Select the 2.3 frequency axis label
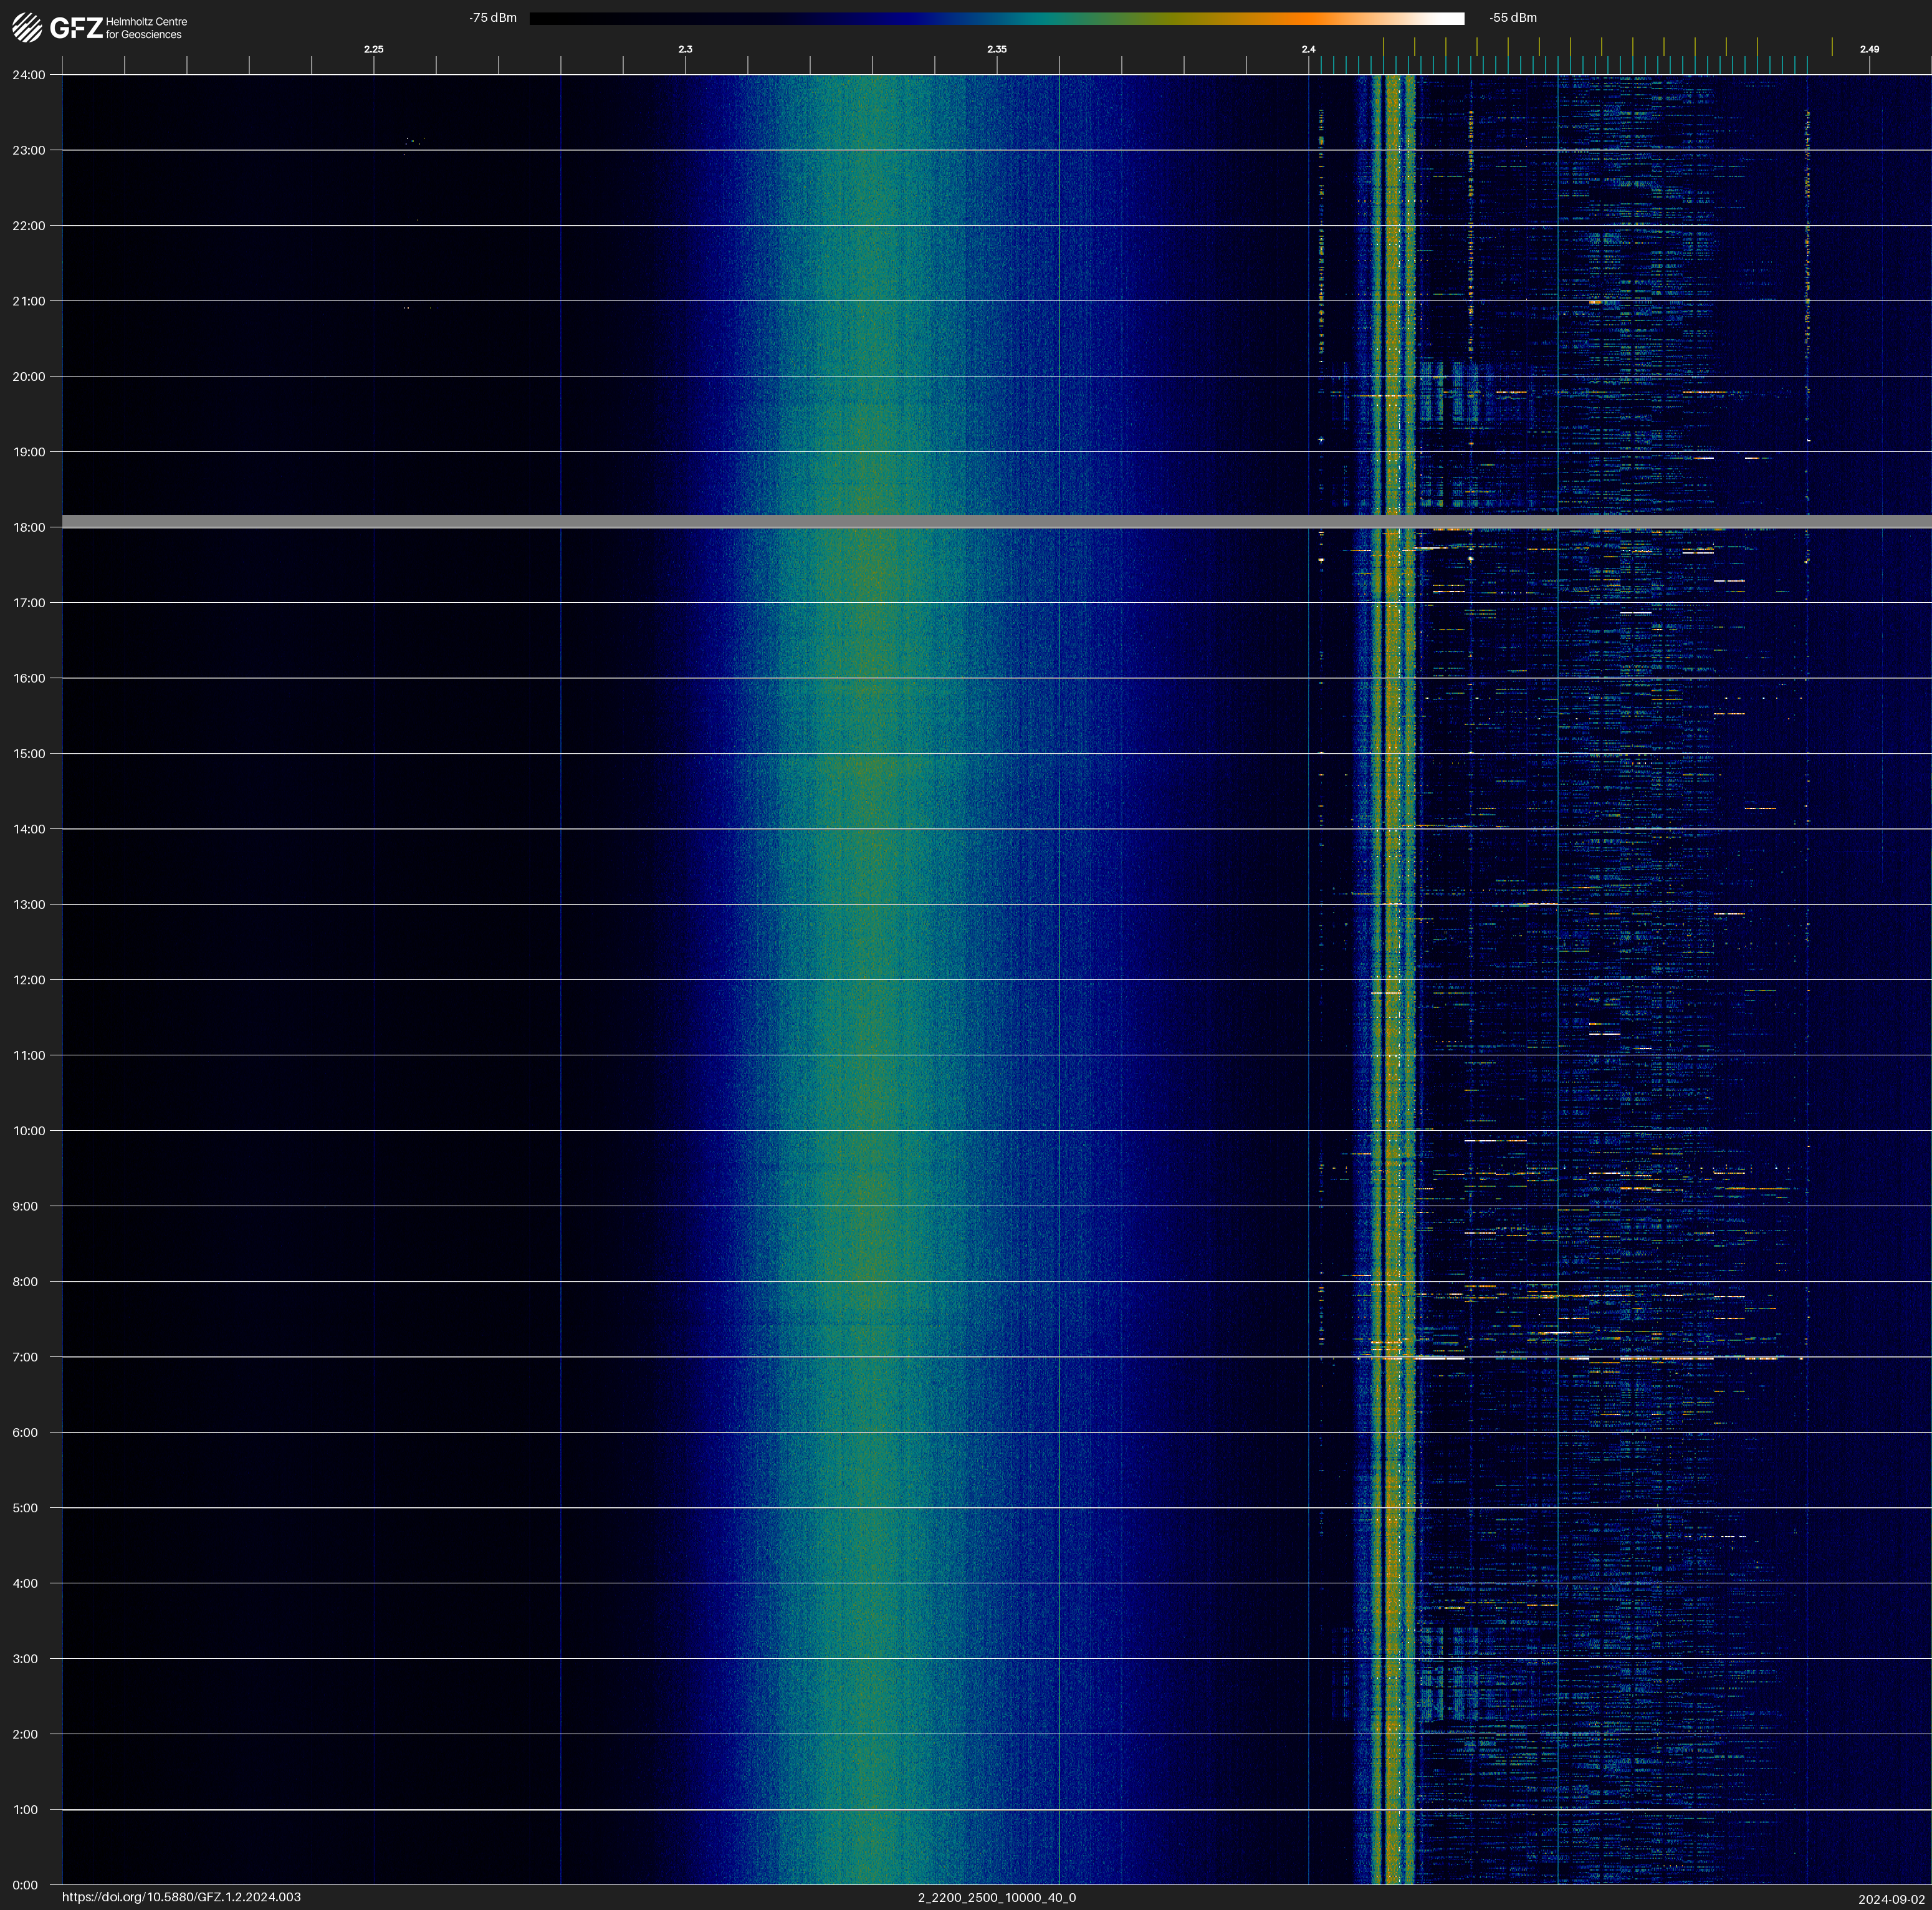The image size is (1932, 1910). click(685, 49)
